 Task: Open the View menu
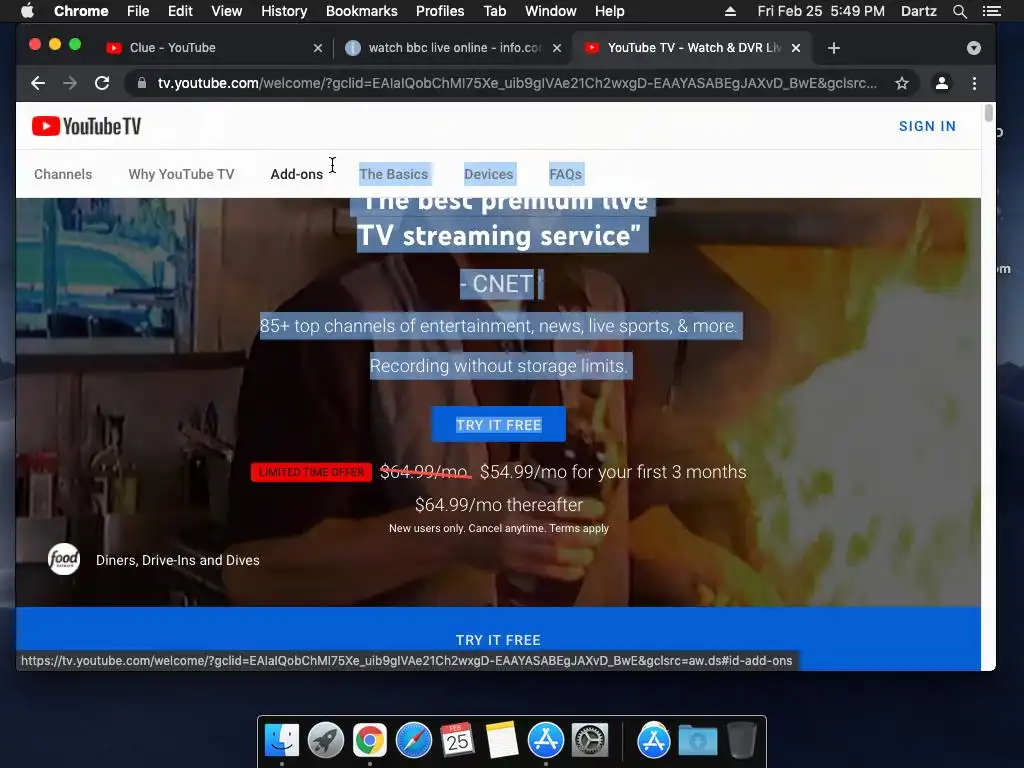point(227,11)
